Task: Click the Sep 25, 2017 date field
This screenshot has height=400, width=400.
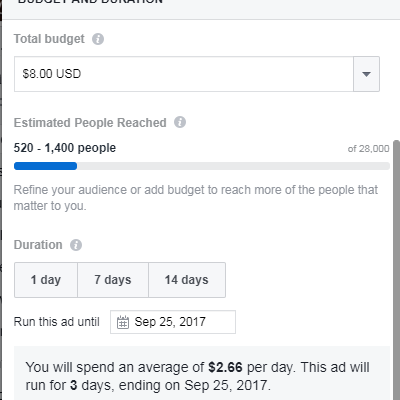Action: click(173, 322)
